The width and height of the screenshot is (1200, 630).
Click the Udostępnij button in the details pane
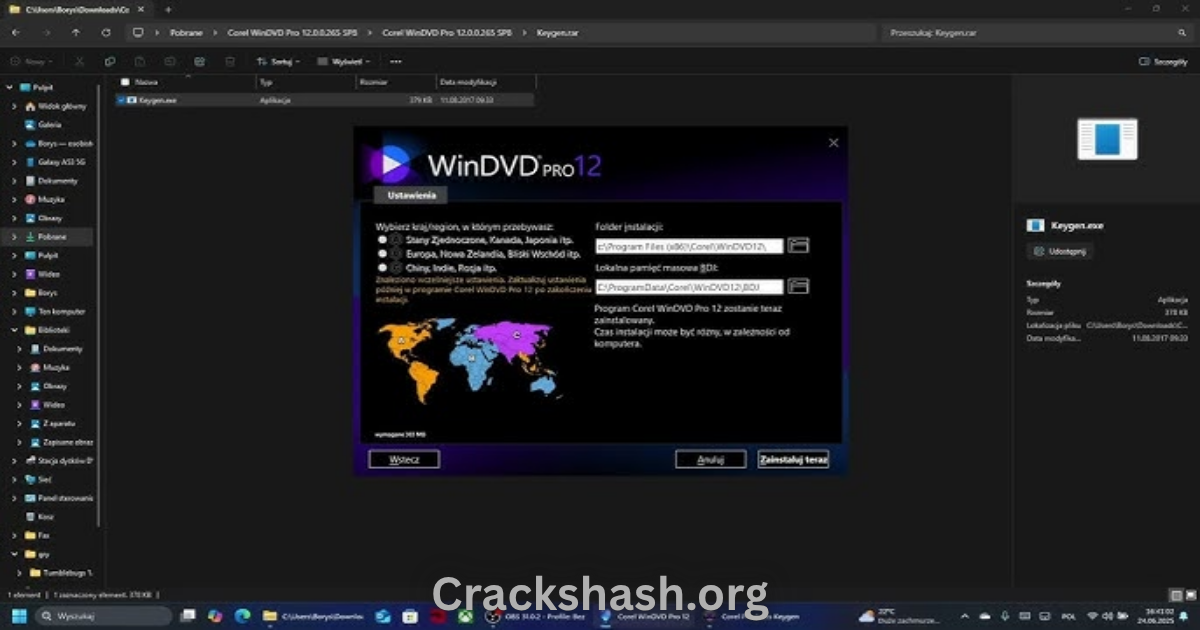[x=1061, y=251]
